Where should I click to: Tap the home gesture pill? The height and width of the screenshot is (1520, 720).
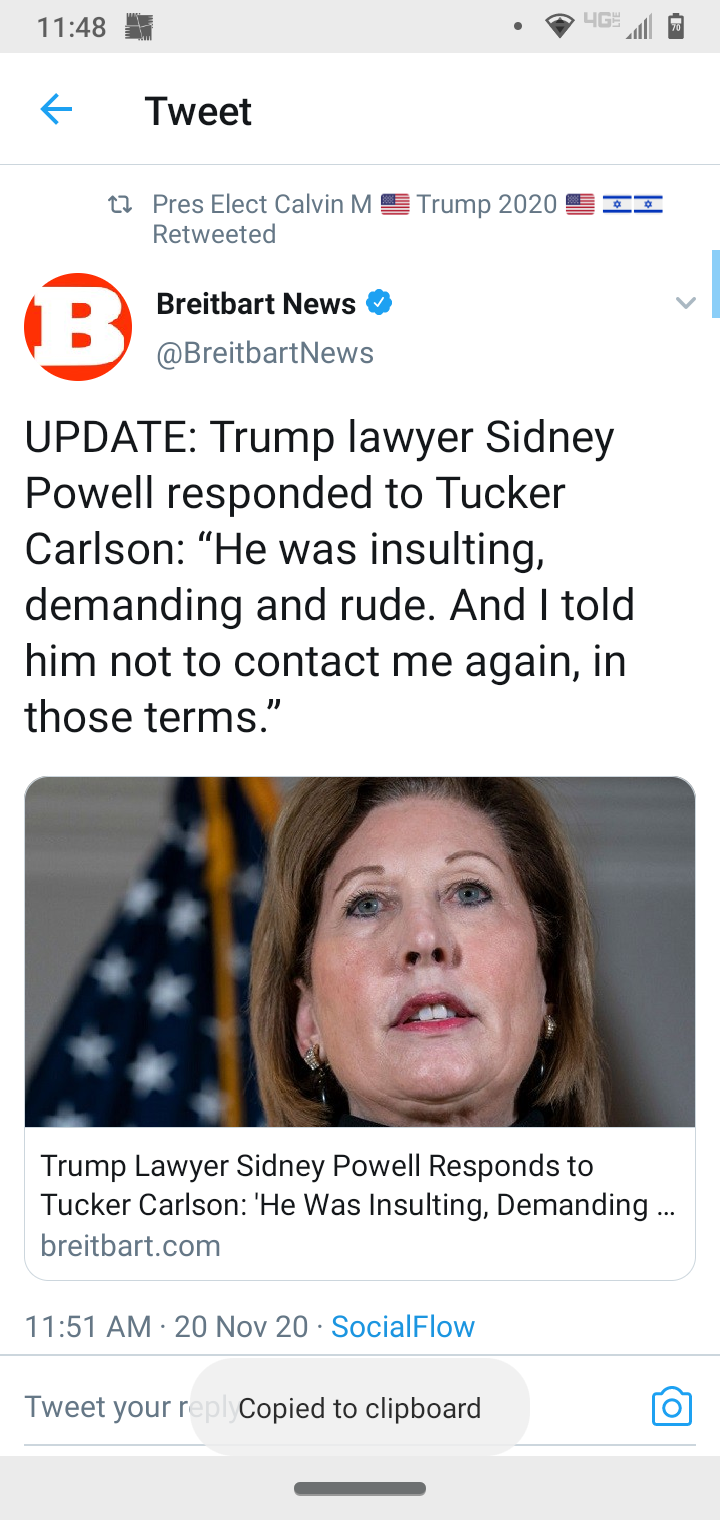click(x=360, y=1489)
